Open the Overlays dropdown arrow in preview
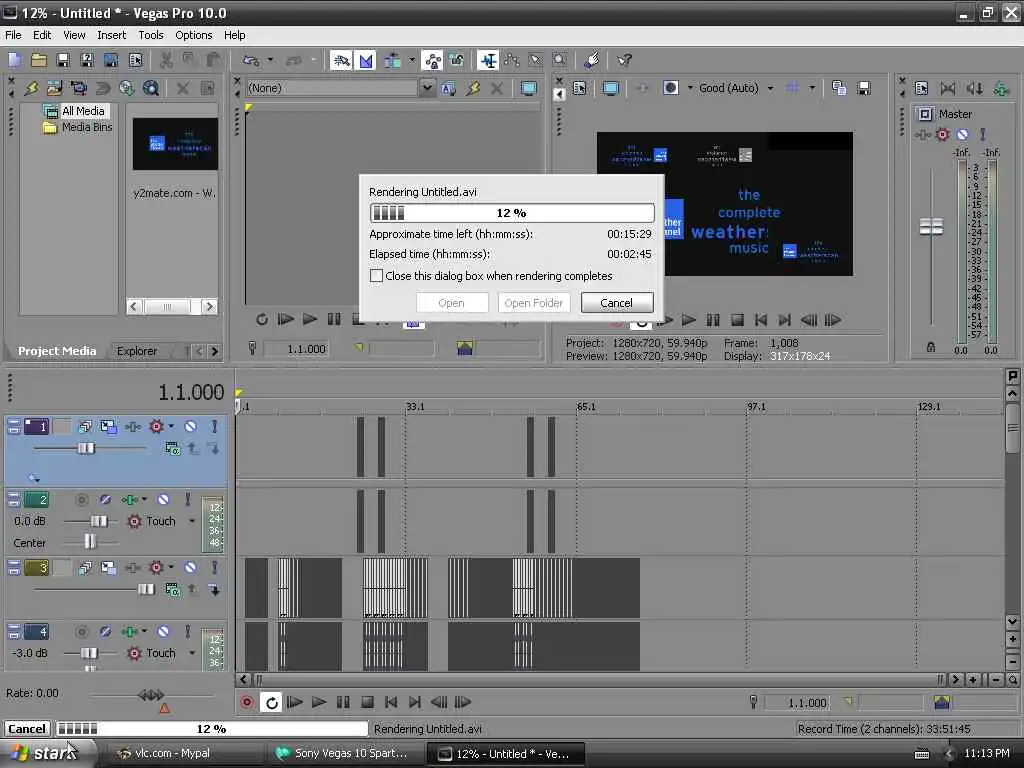Viewport: 1024px width, 768px height. pos(812,88)
